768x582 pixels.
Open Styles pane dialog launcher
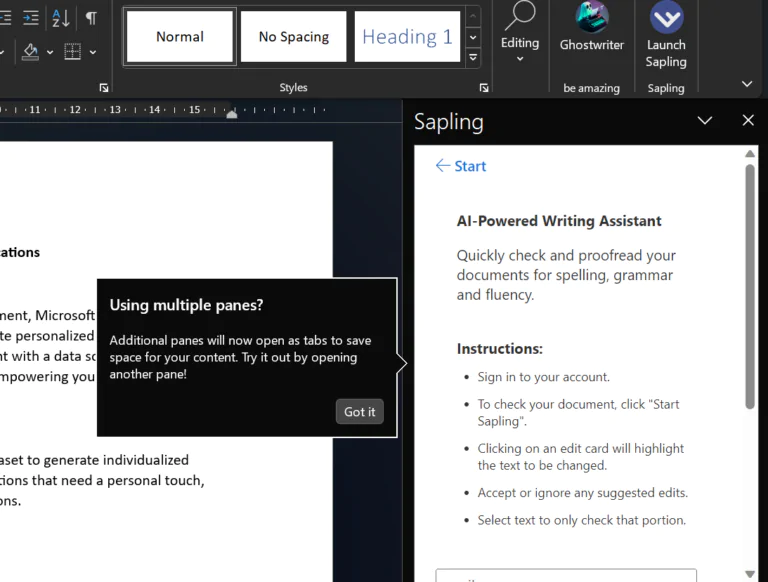tap(484, 88)
